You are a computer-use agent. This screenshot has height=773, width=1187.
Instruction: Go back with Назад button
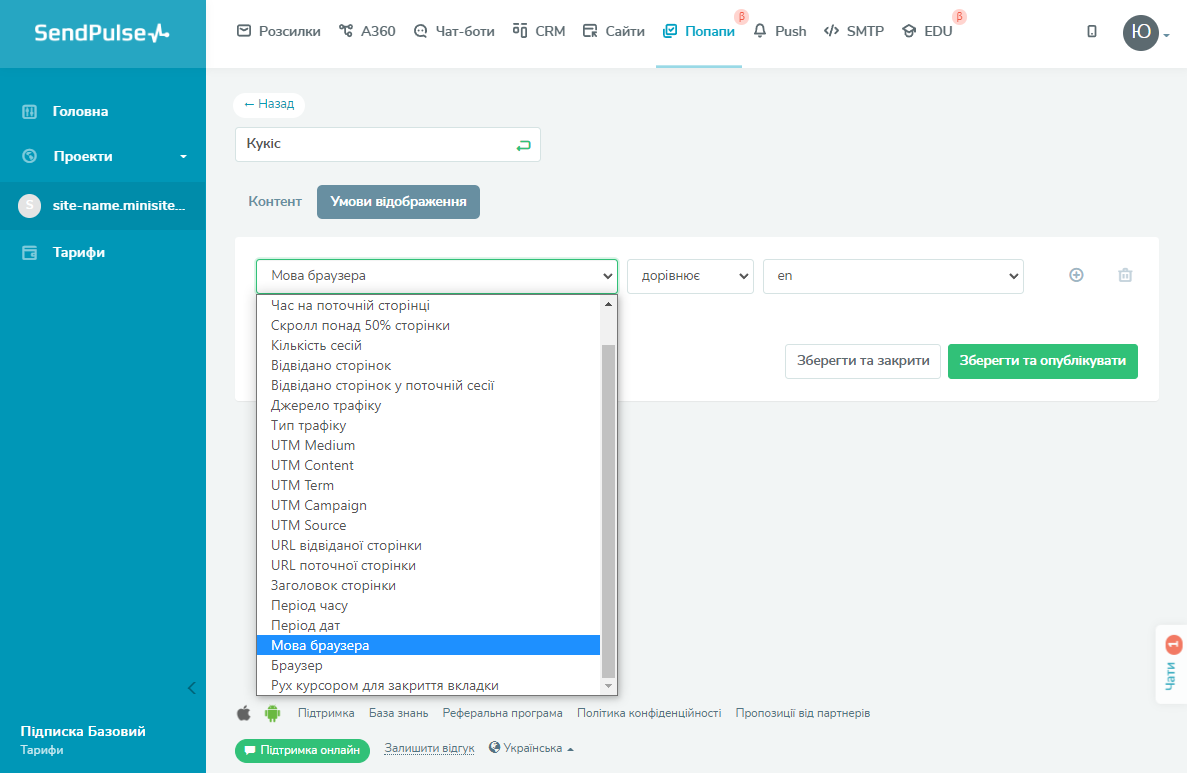coord(269,104)
